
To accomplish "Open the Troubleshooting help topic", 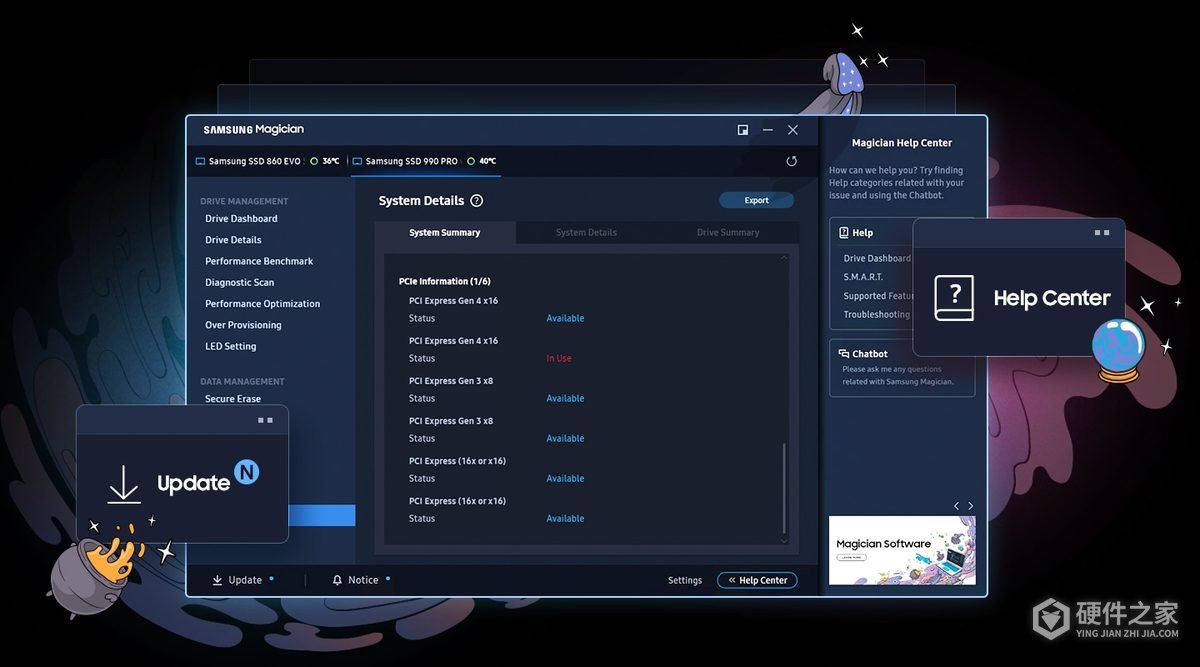I will (877, 315).
